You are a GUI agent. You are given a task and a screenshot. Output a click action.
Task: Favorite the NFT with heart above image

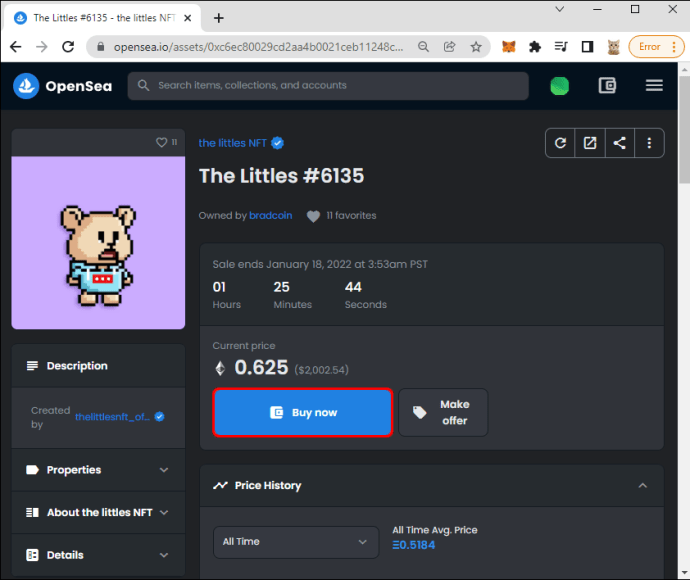pyautogui.click(x=161, y=143)
